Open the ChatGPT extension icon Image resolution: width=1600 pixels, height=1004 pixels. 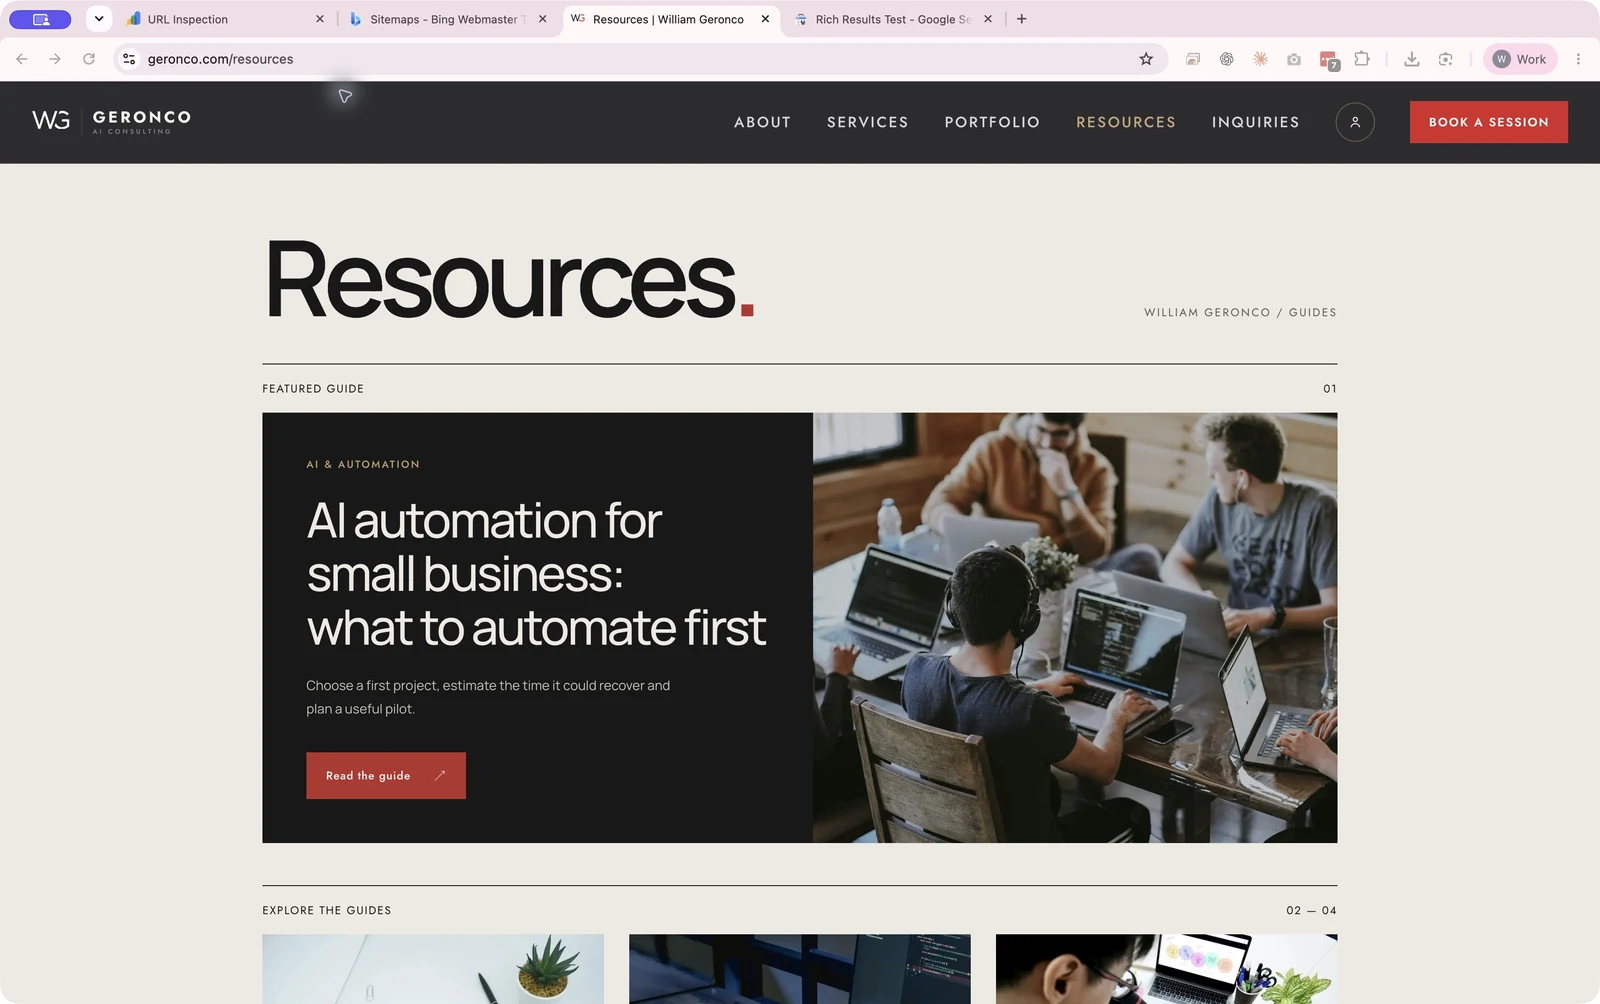pyautogui.click(x=1226, y=59)
